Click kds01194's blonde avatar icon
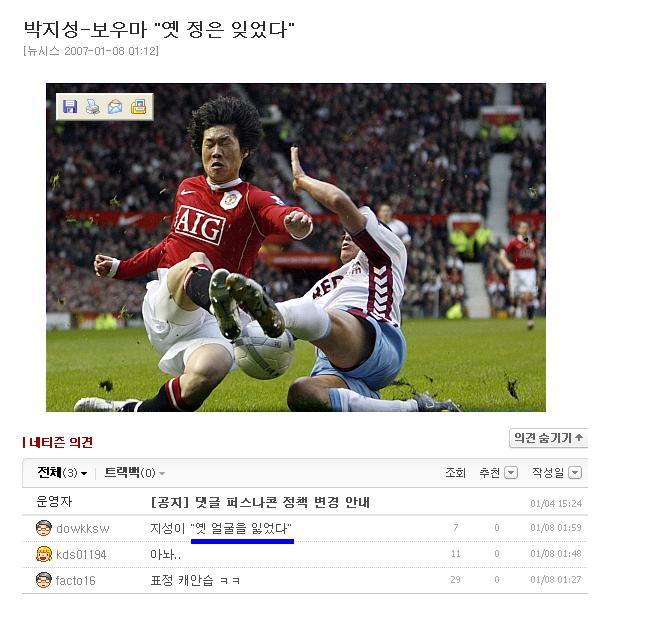 44,554
